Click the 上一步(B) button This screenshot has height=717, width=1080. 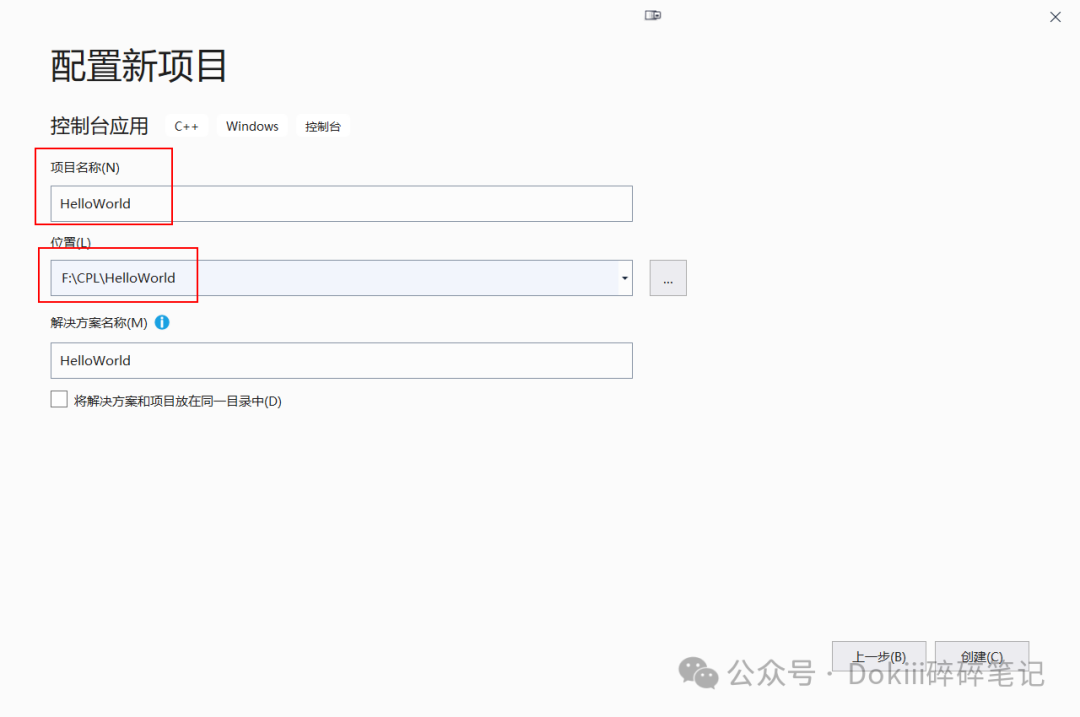878,656
